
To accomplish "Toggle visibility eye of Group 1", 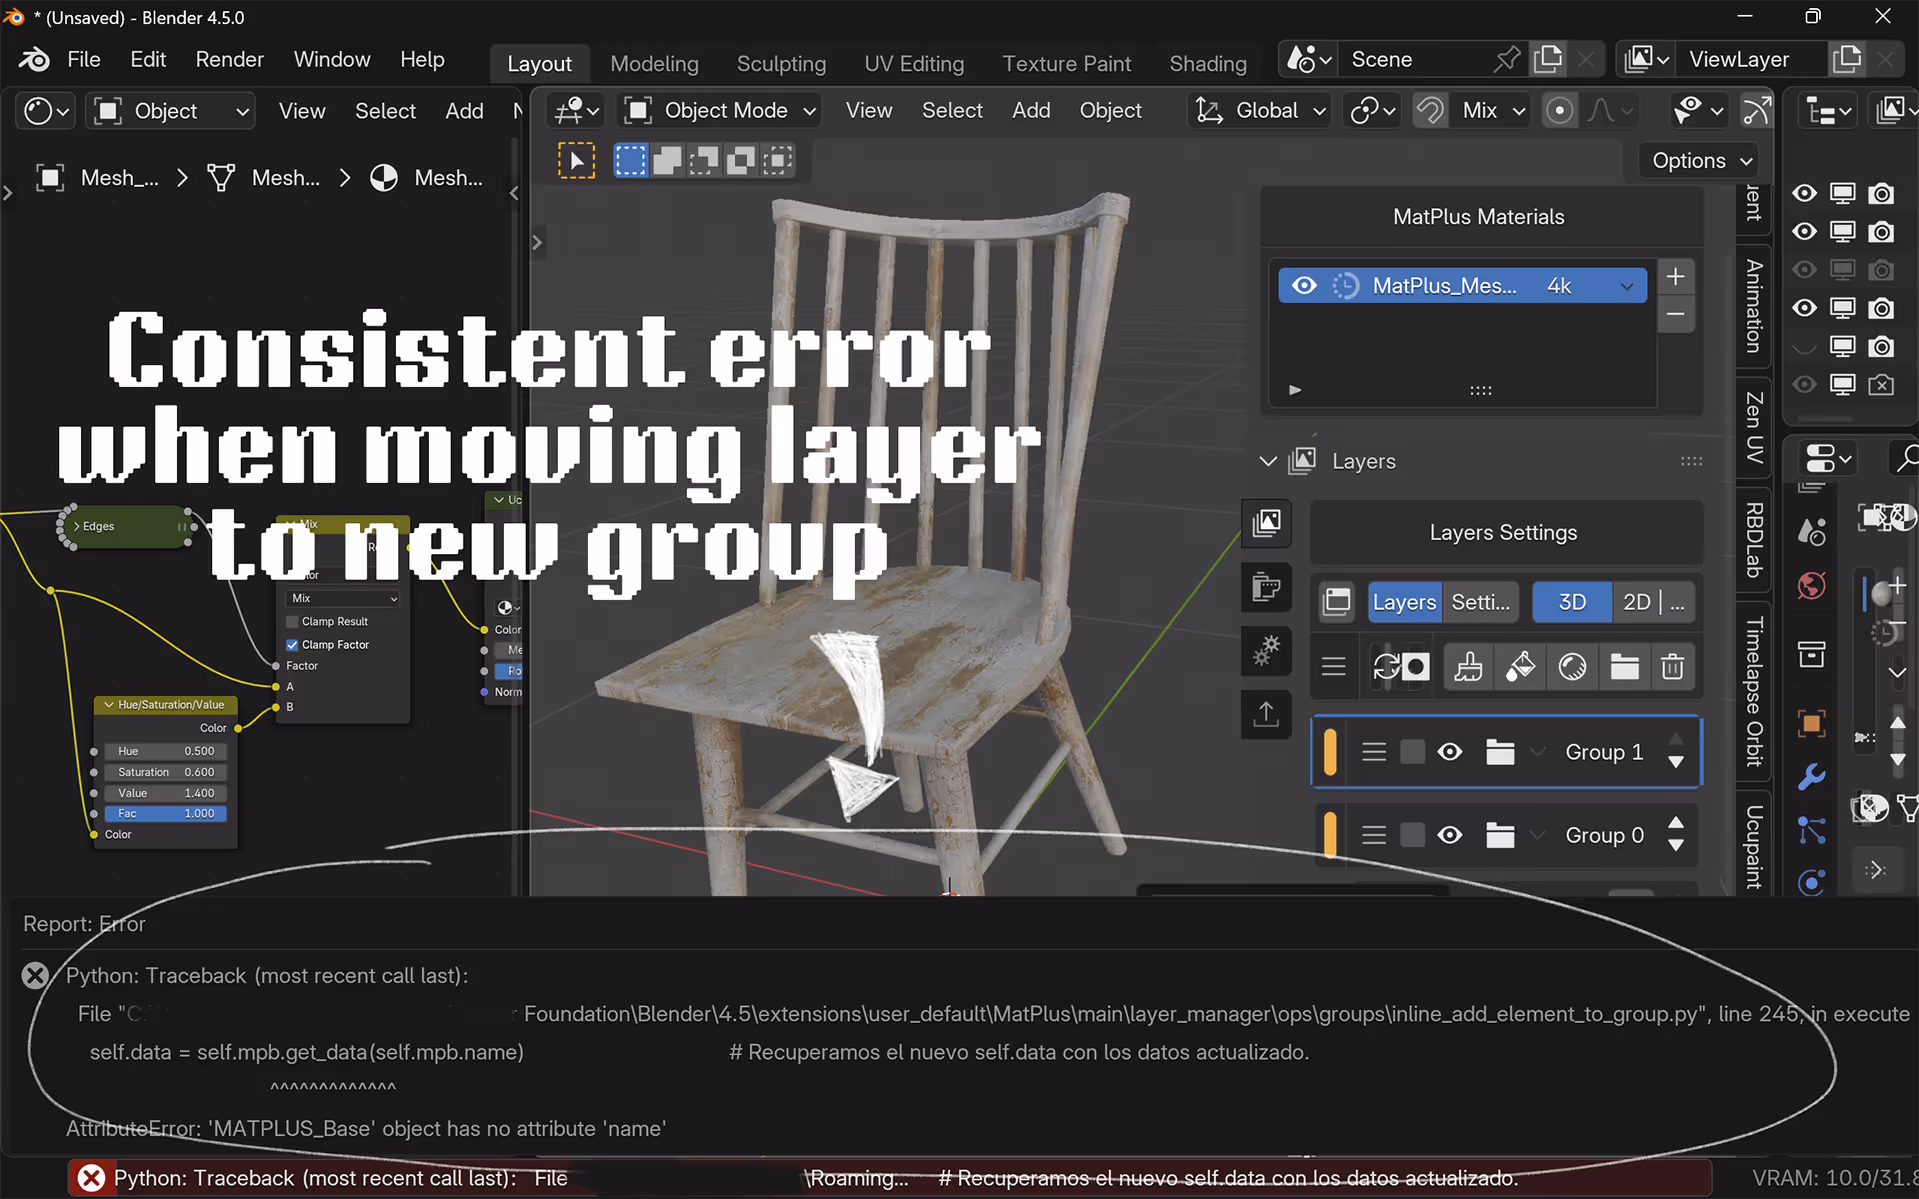I will 1450,752.
